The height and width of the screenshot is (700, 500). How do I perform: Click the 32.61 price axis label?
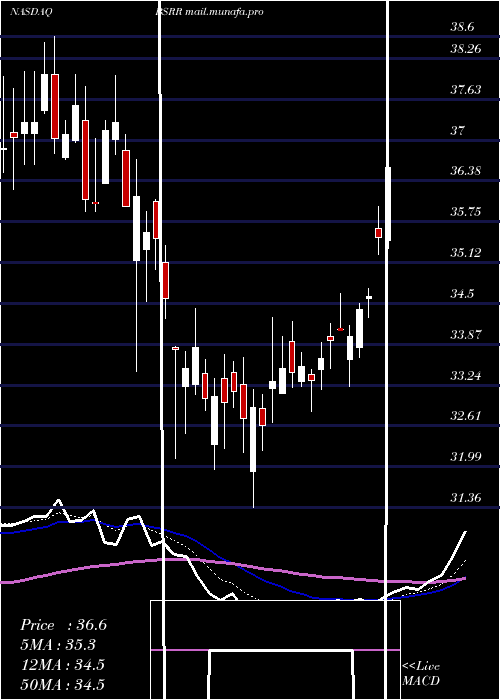[x=466, y=416]
